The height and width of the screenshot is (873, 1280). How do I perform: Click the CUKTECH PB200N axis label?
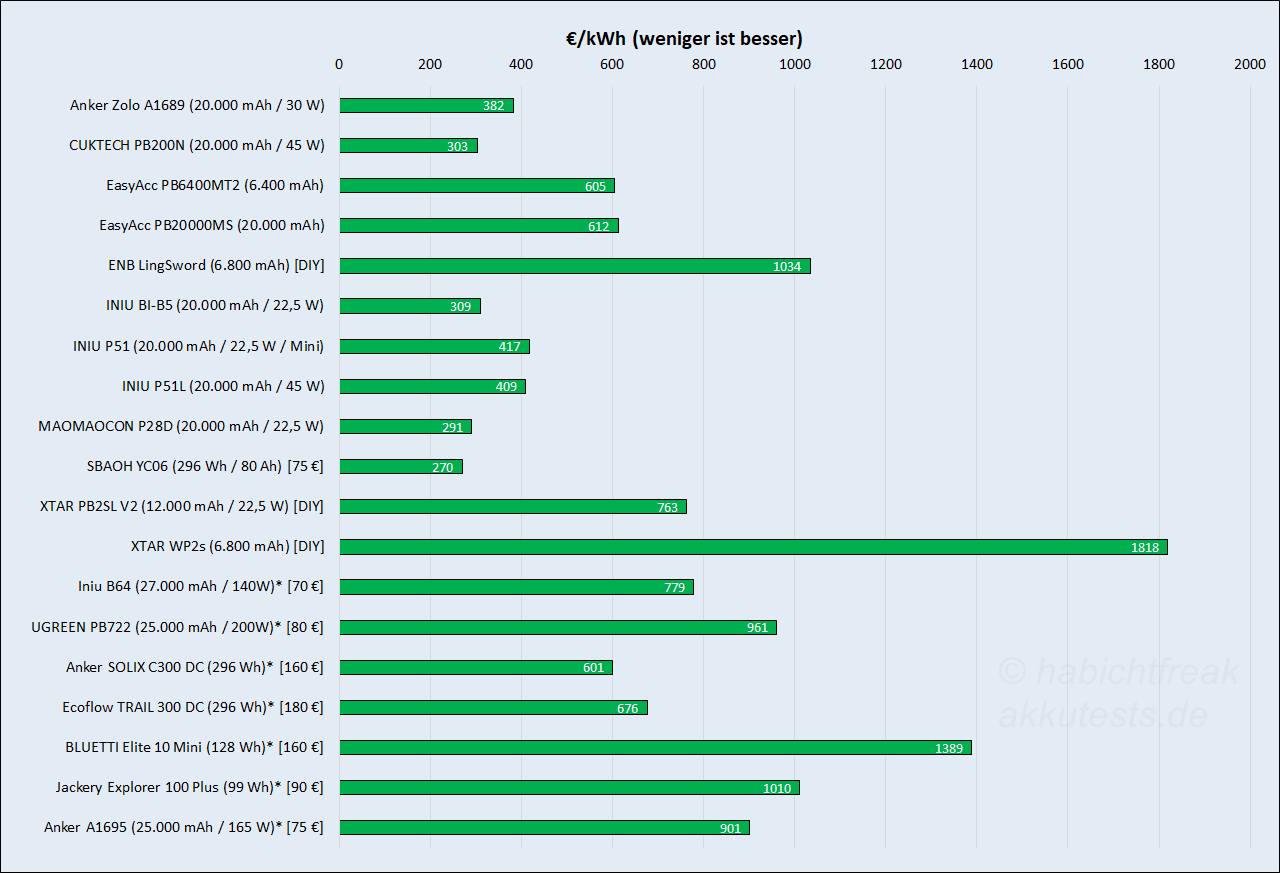[x=196, y=145]
